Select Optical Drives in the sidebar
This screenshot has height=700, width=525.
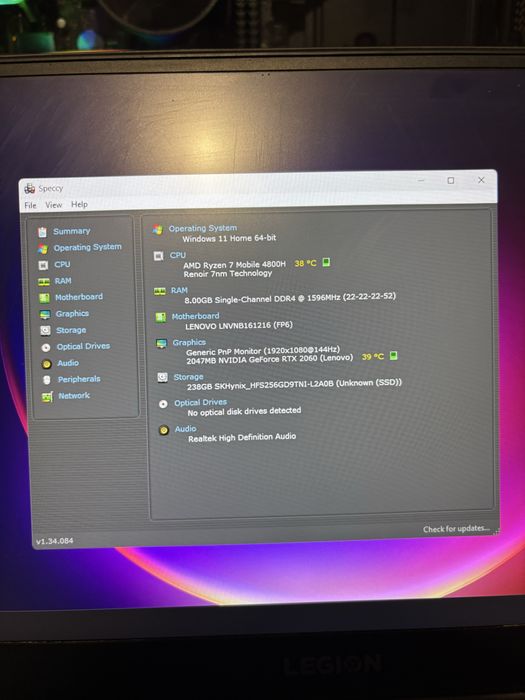click(x=83, y=346)
